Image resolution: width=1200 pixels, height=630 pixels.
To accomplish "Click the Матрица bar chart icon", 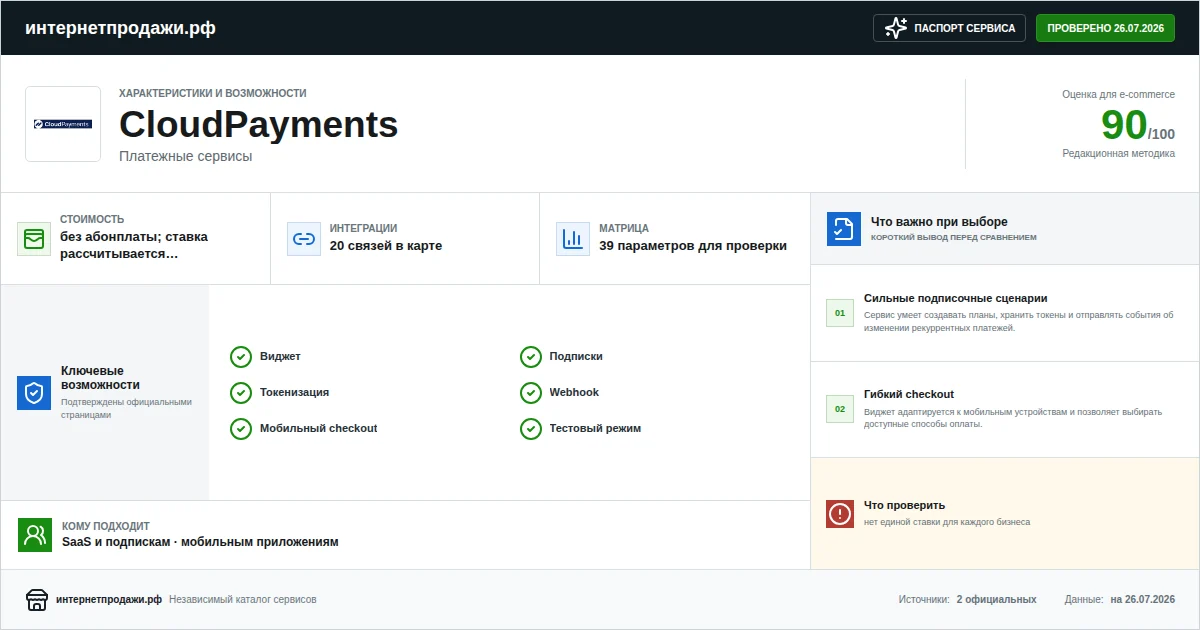I will pos(573,239).
